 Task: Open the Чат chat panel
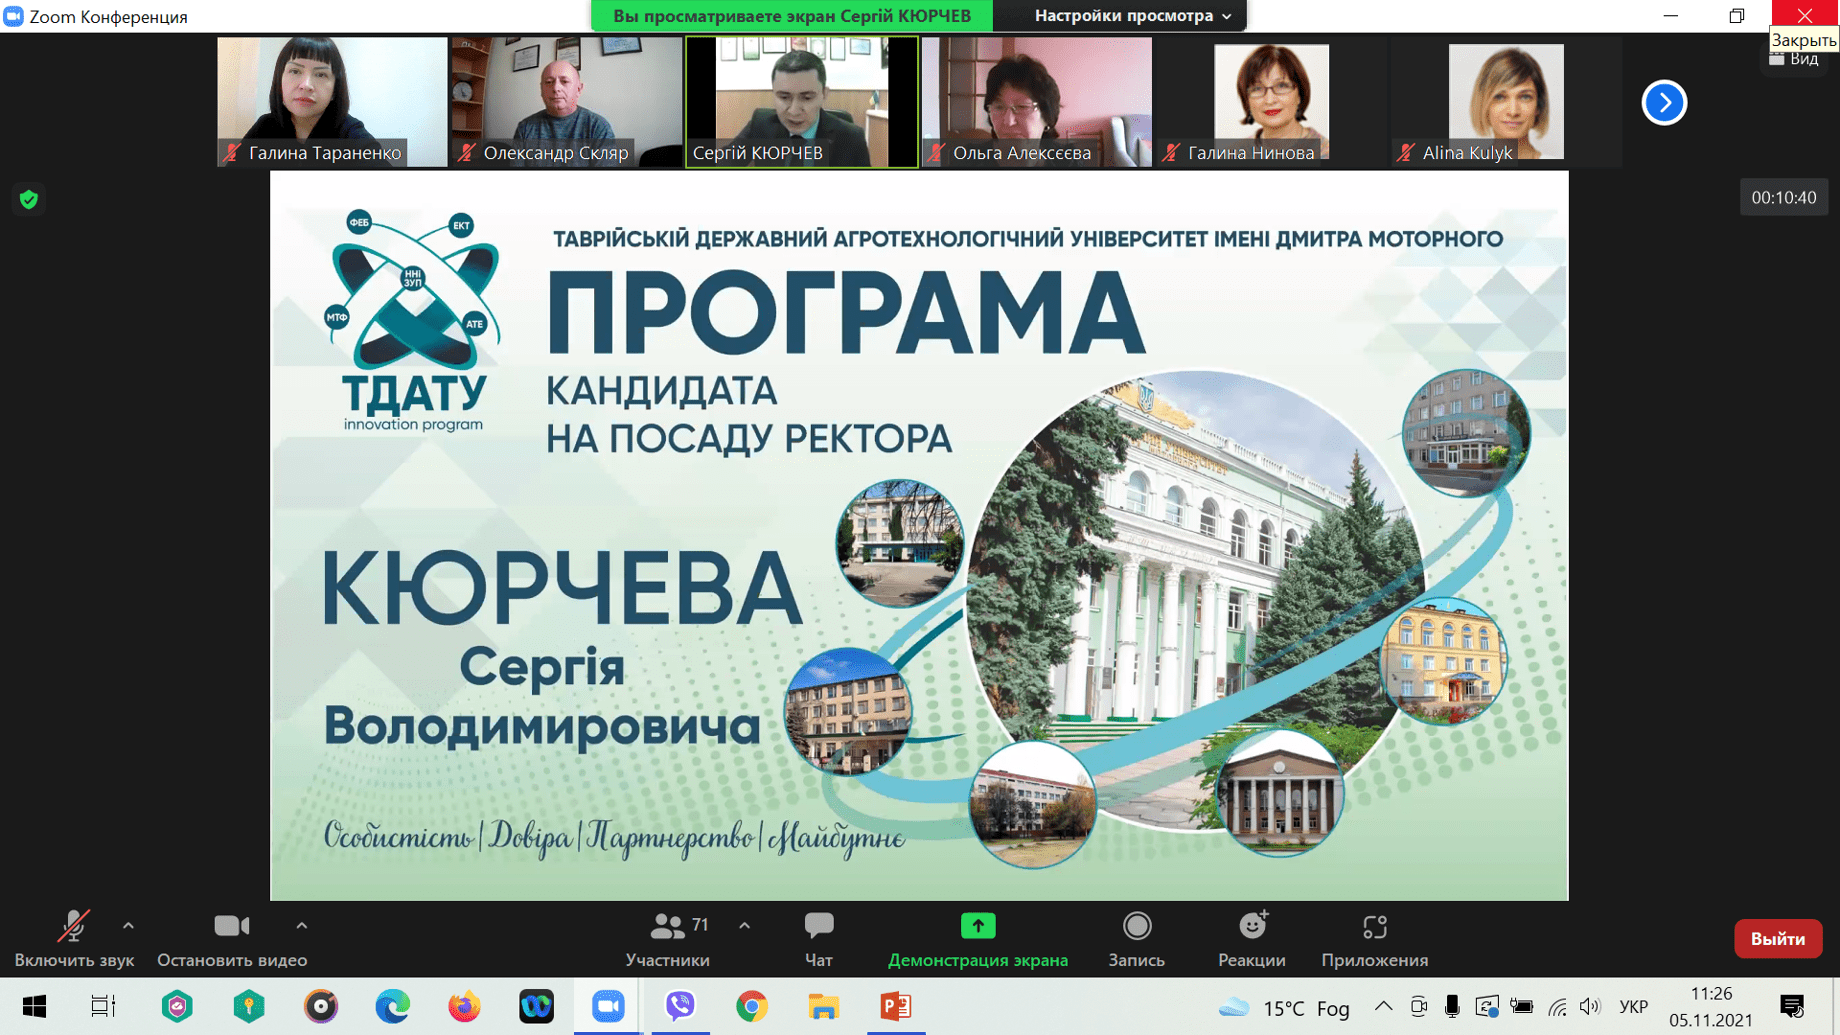[x=819, y=939]
